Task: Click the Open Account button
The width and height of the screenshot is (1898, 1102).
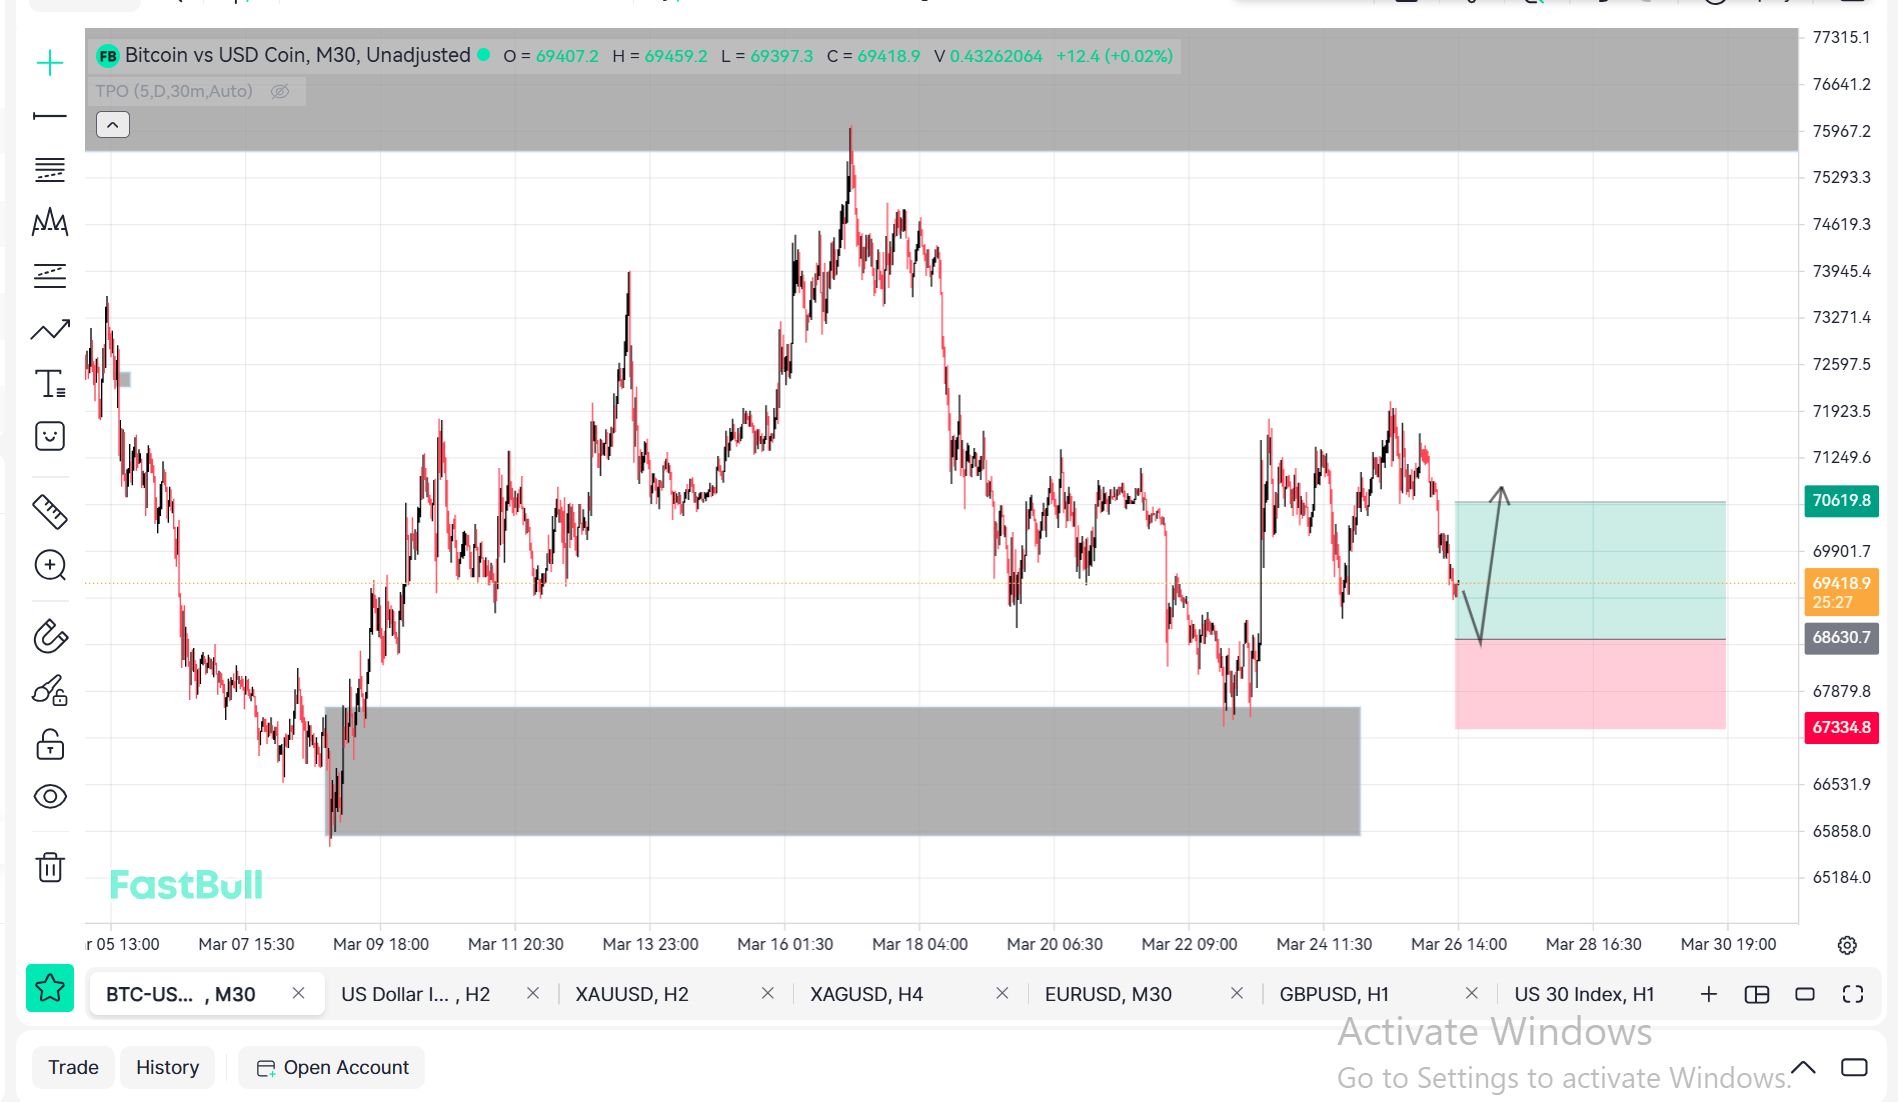Action: click(333, 1067)
